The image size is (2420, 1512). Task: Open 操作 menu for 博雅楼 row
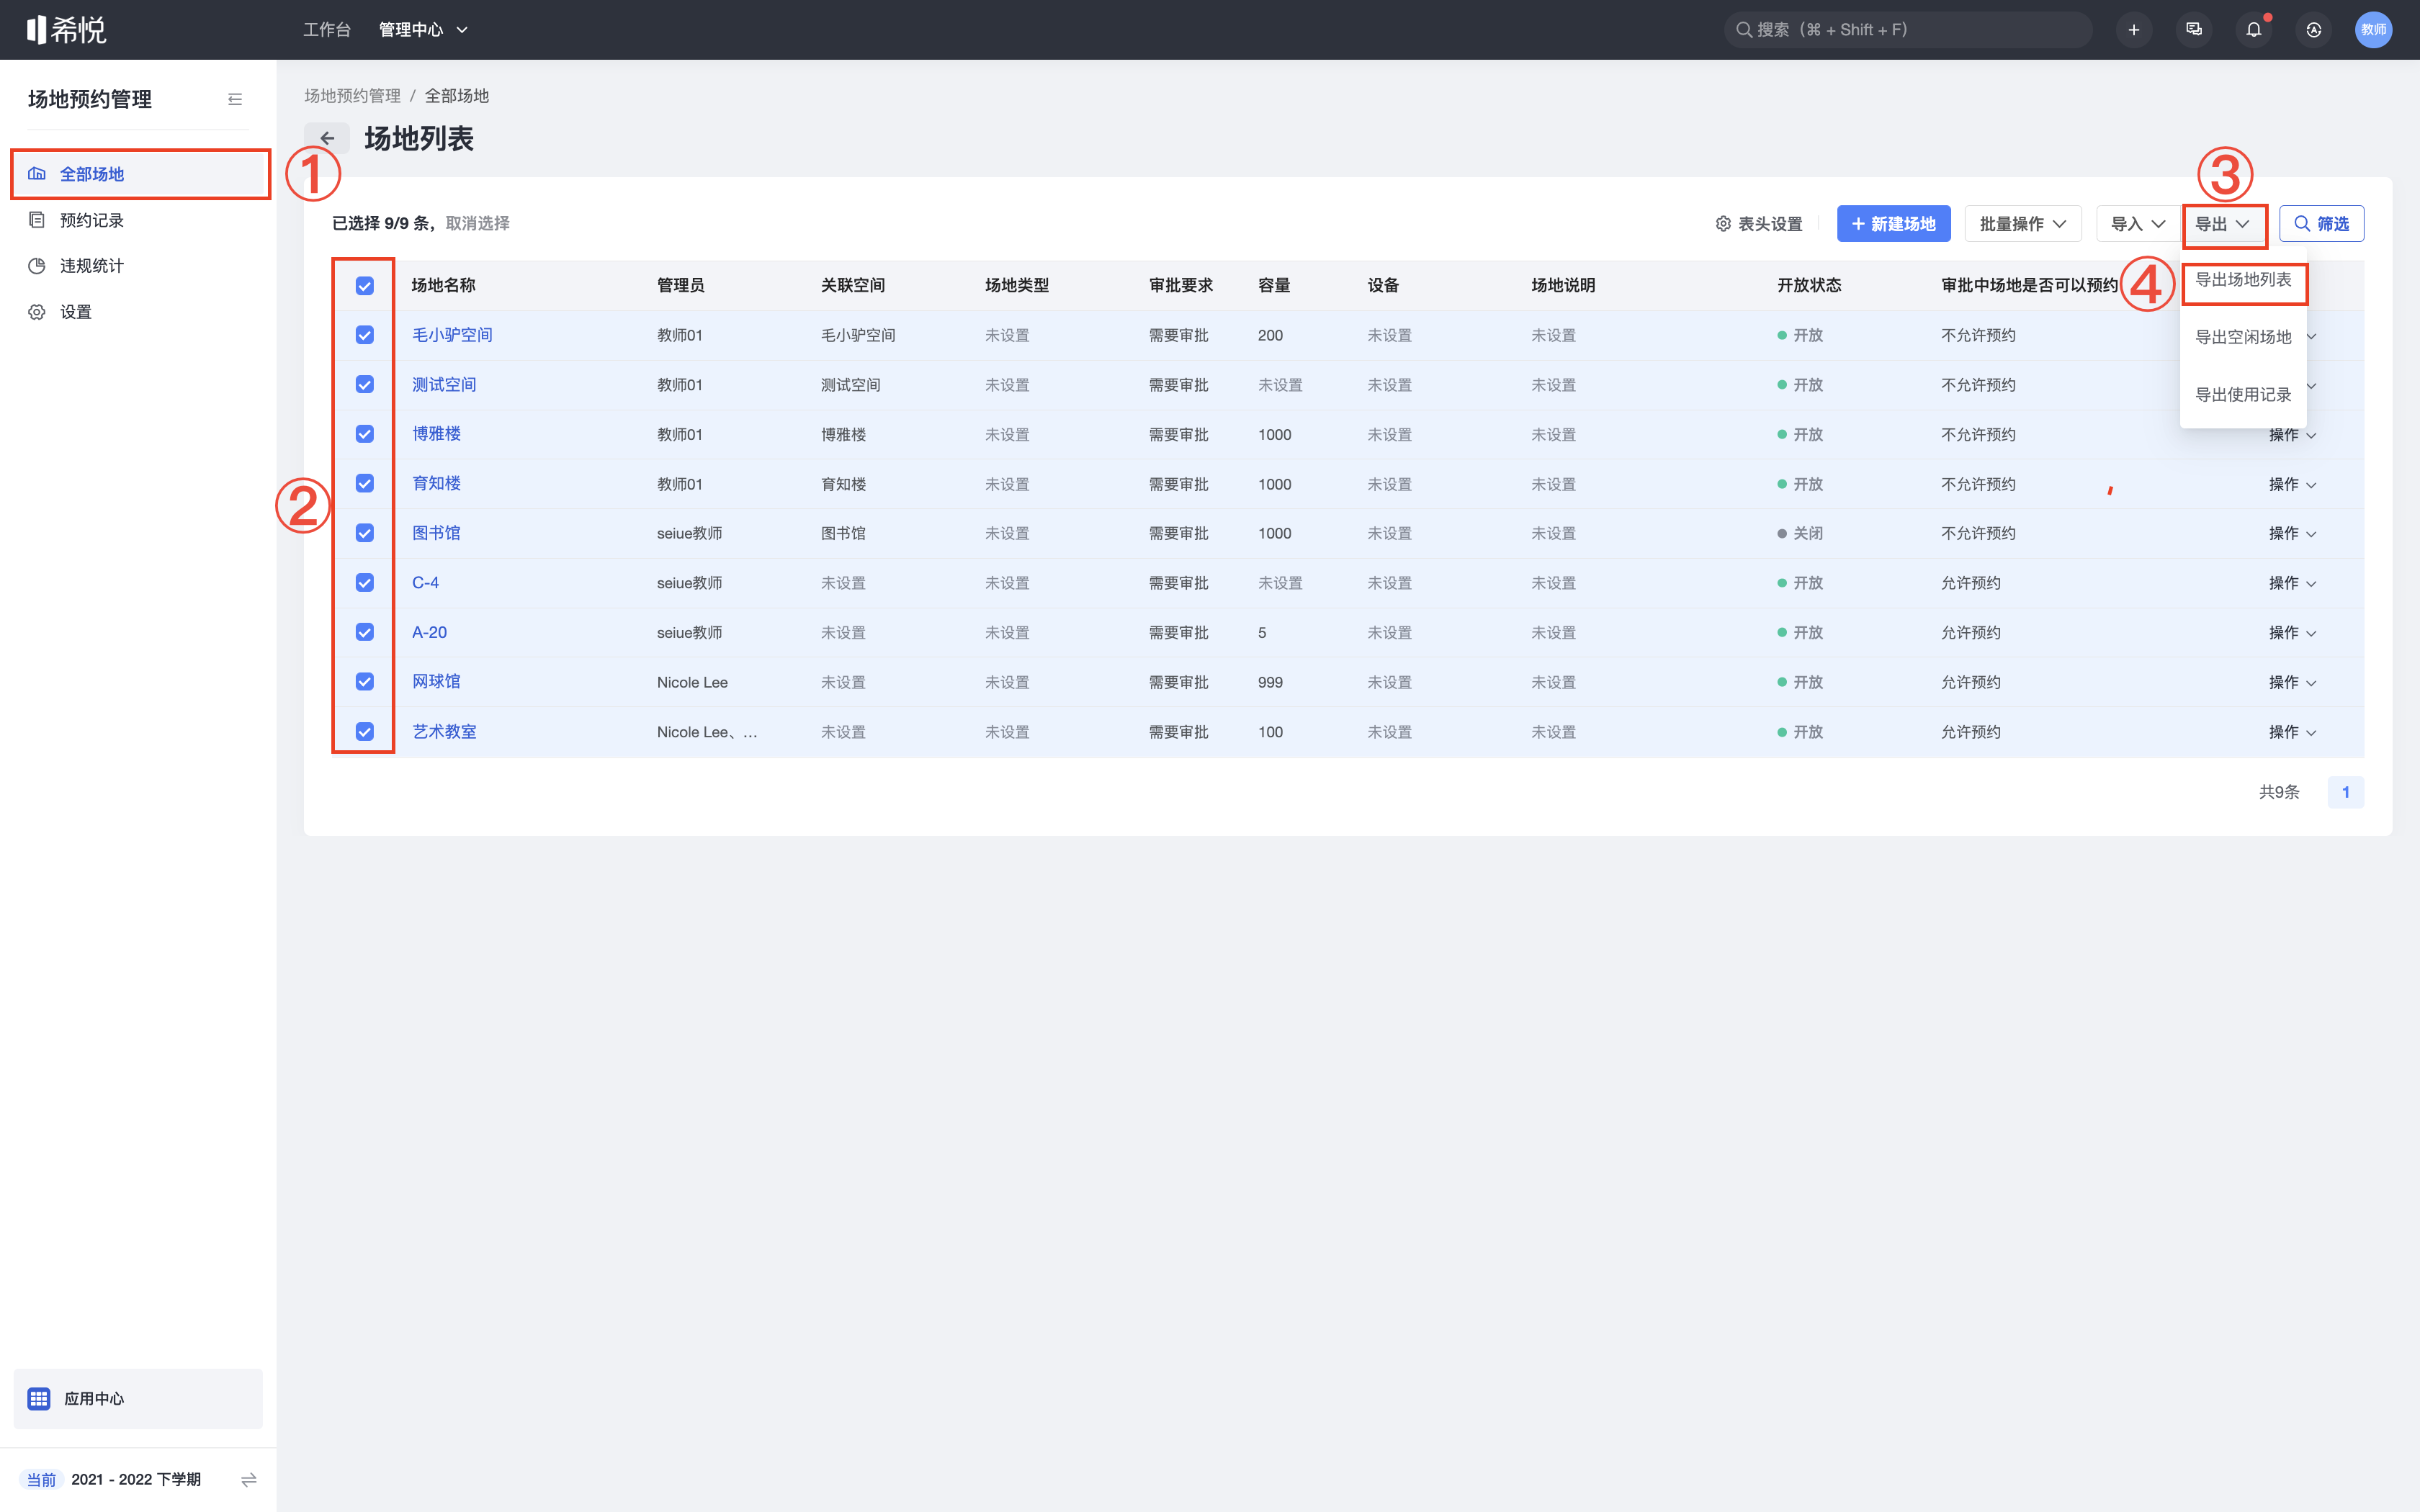coord(2292,435)
